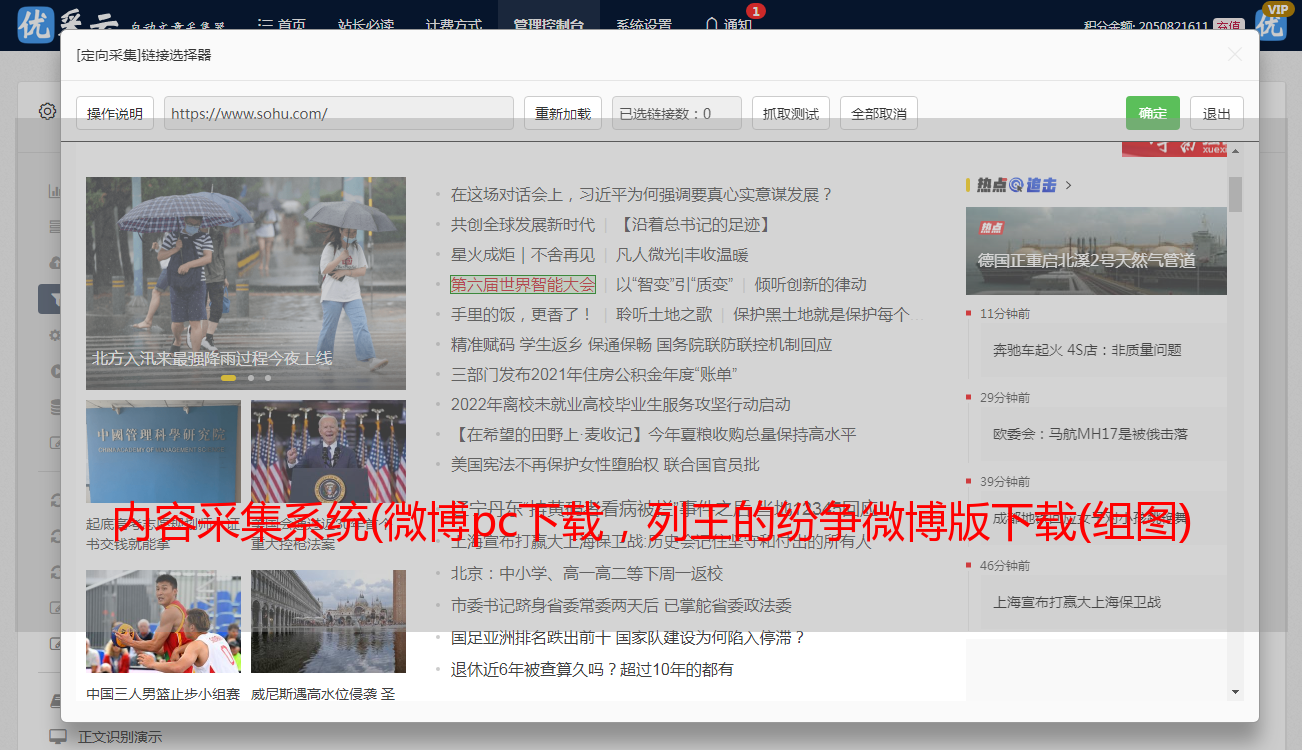The height and width of the screenshot is (750, 1302).
Task: Click the 已选链接数：0 field
Action: (677, 113)
